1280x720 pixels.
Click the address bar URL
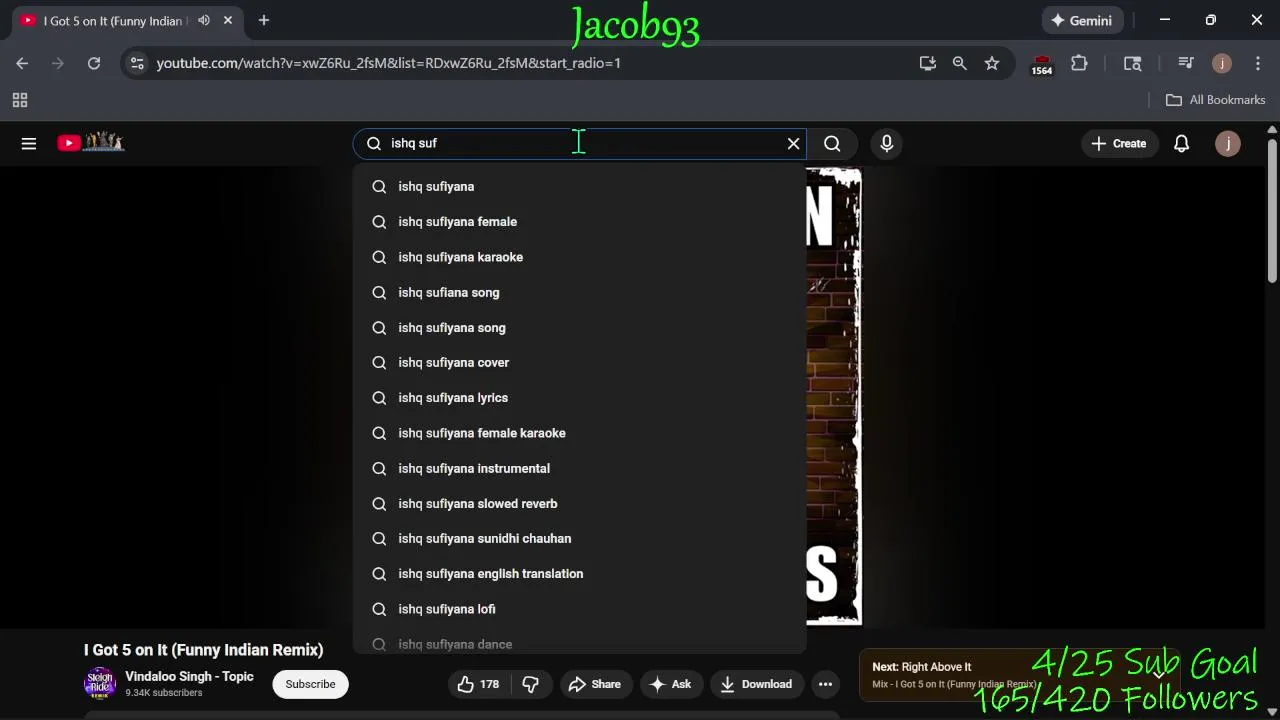tap(388, 63)
